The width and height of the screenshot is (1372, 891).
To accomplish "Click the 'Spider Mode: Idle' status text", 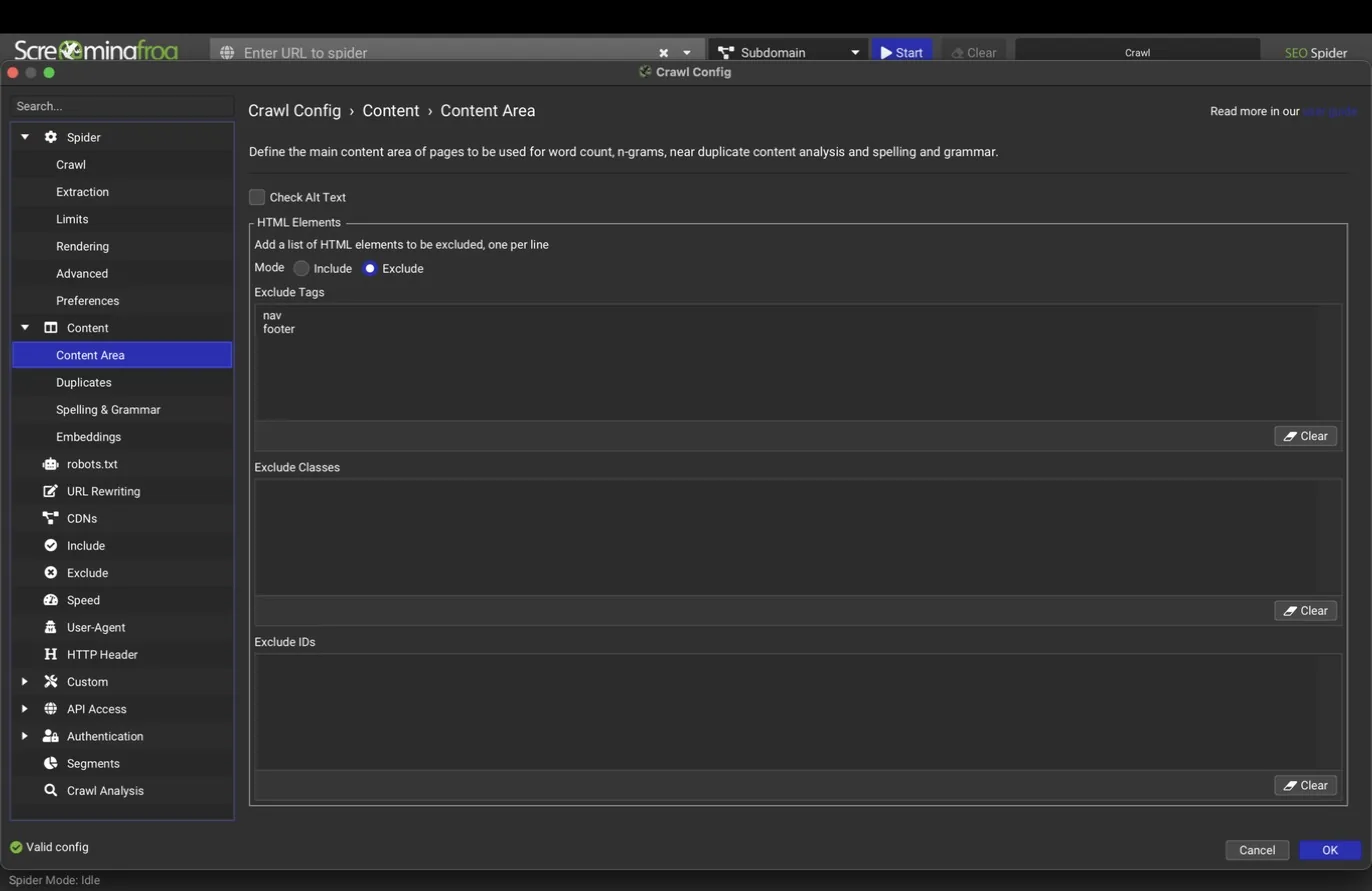I will tap(54, 880).
